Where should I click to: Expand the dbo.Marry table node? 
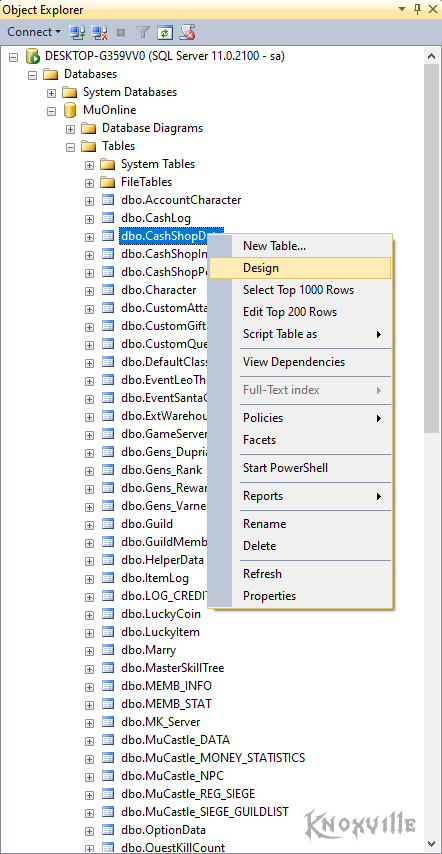89,650
